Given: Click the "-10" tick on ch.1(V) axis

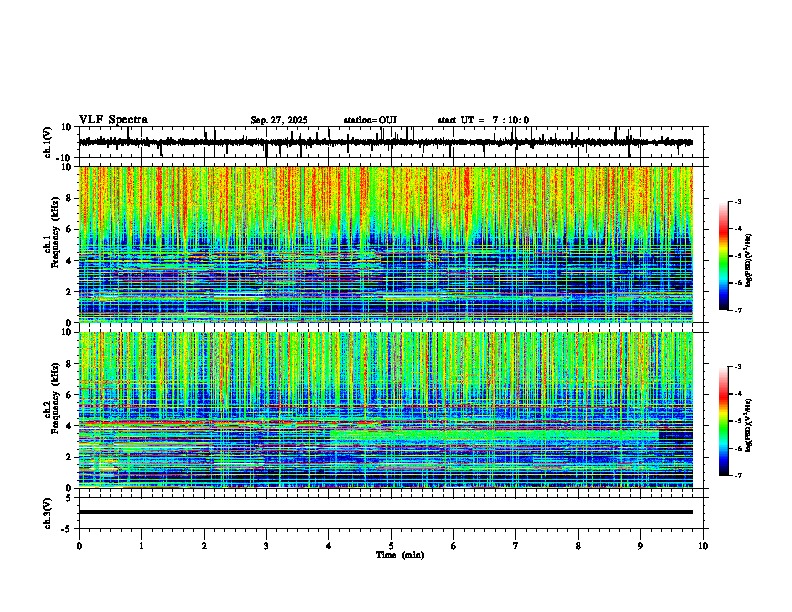Looking at the screenshot, I should click(65, 158).
